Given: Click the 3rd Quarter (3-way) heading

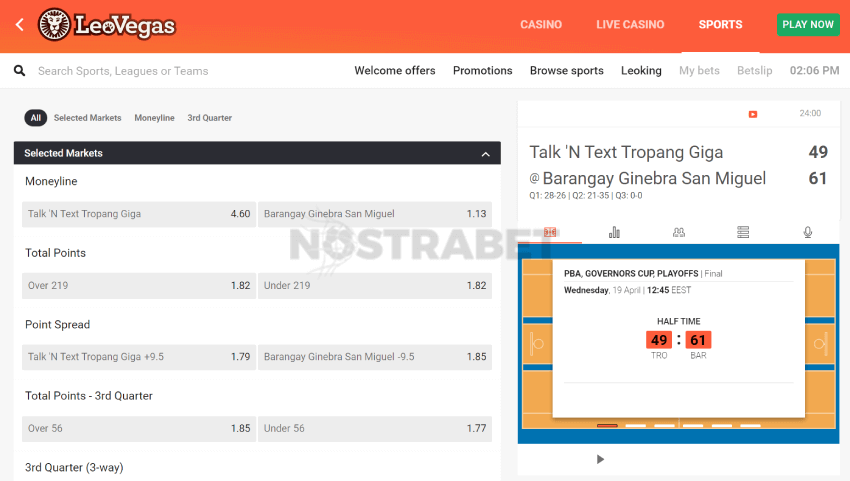Looking at the screenshot, I should (x=74, y=467).
